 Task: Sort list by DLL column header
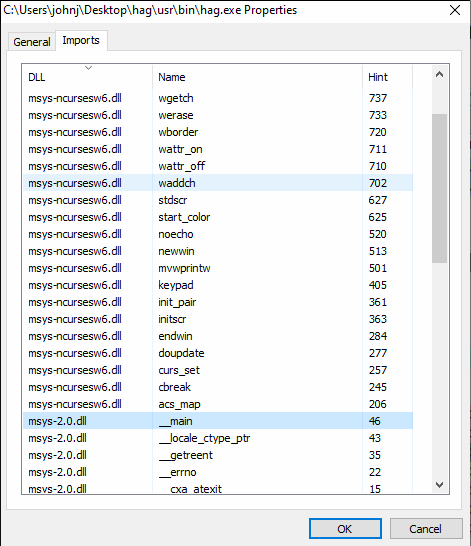pyautogui.click(x=87, y=77)
